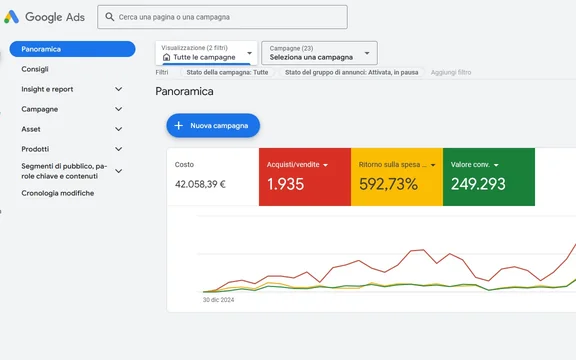
Task: Focus the 'Cerca una pagina o una campagna' search field
Action: pos(222,17)
